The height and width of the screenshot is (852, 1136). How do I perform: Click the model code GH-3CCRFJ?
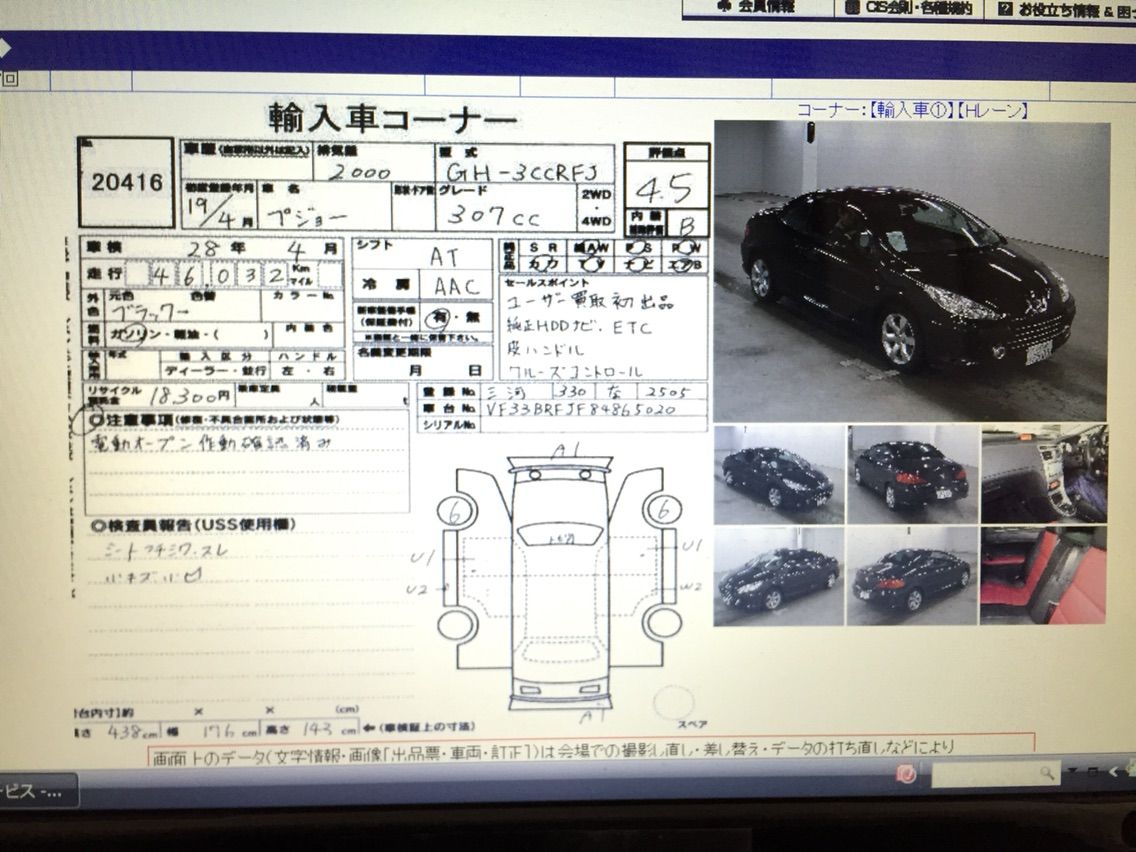coord(522,172)
